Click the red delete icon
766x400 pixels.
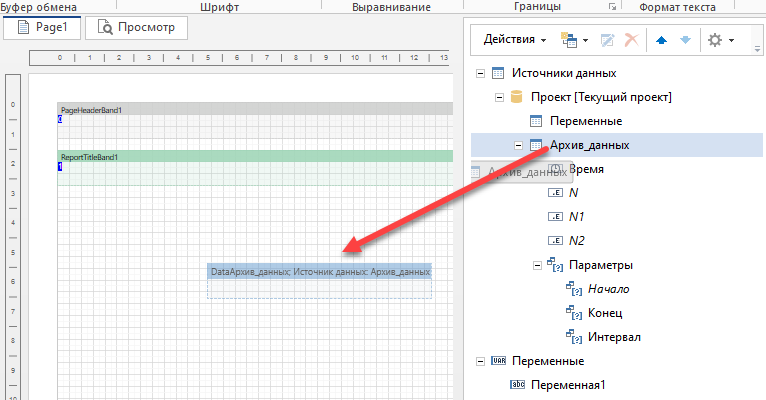pyautogui.click(x=631, y=40)
